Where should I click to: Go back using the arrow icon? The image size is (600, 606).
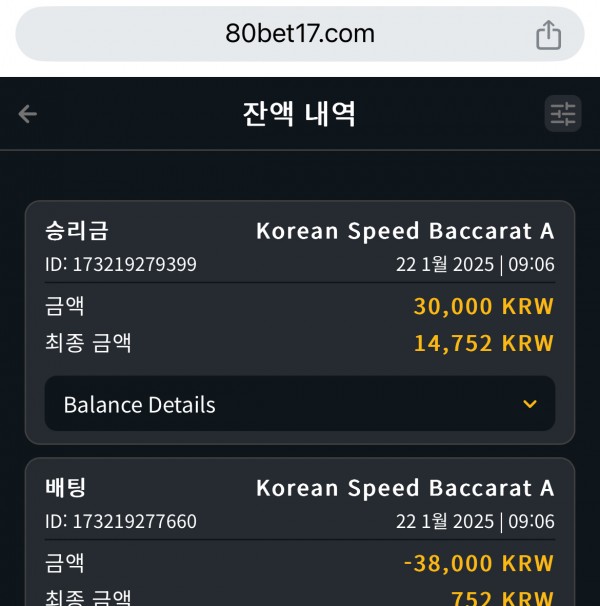[27, 114]
